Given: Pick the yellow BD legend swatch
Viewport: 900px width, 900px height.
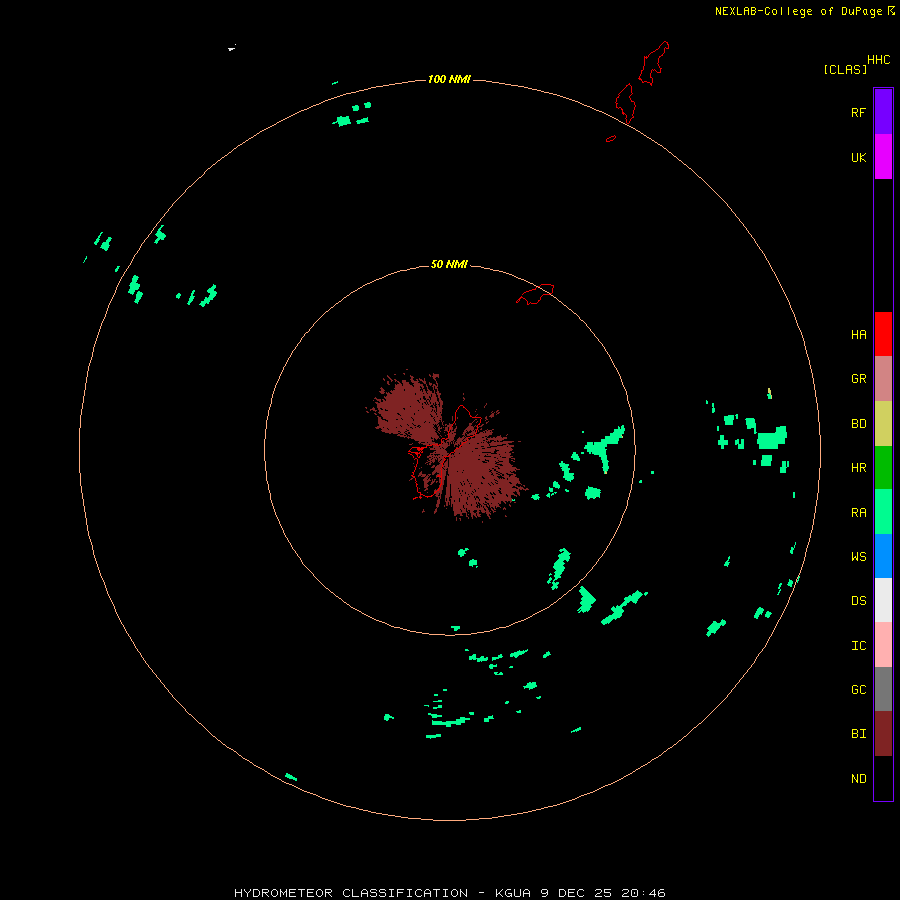Looking at the screenshot, I should pos(883,424).
